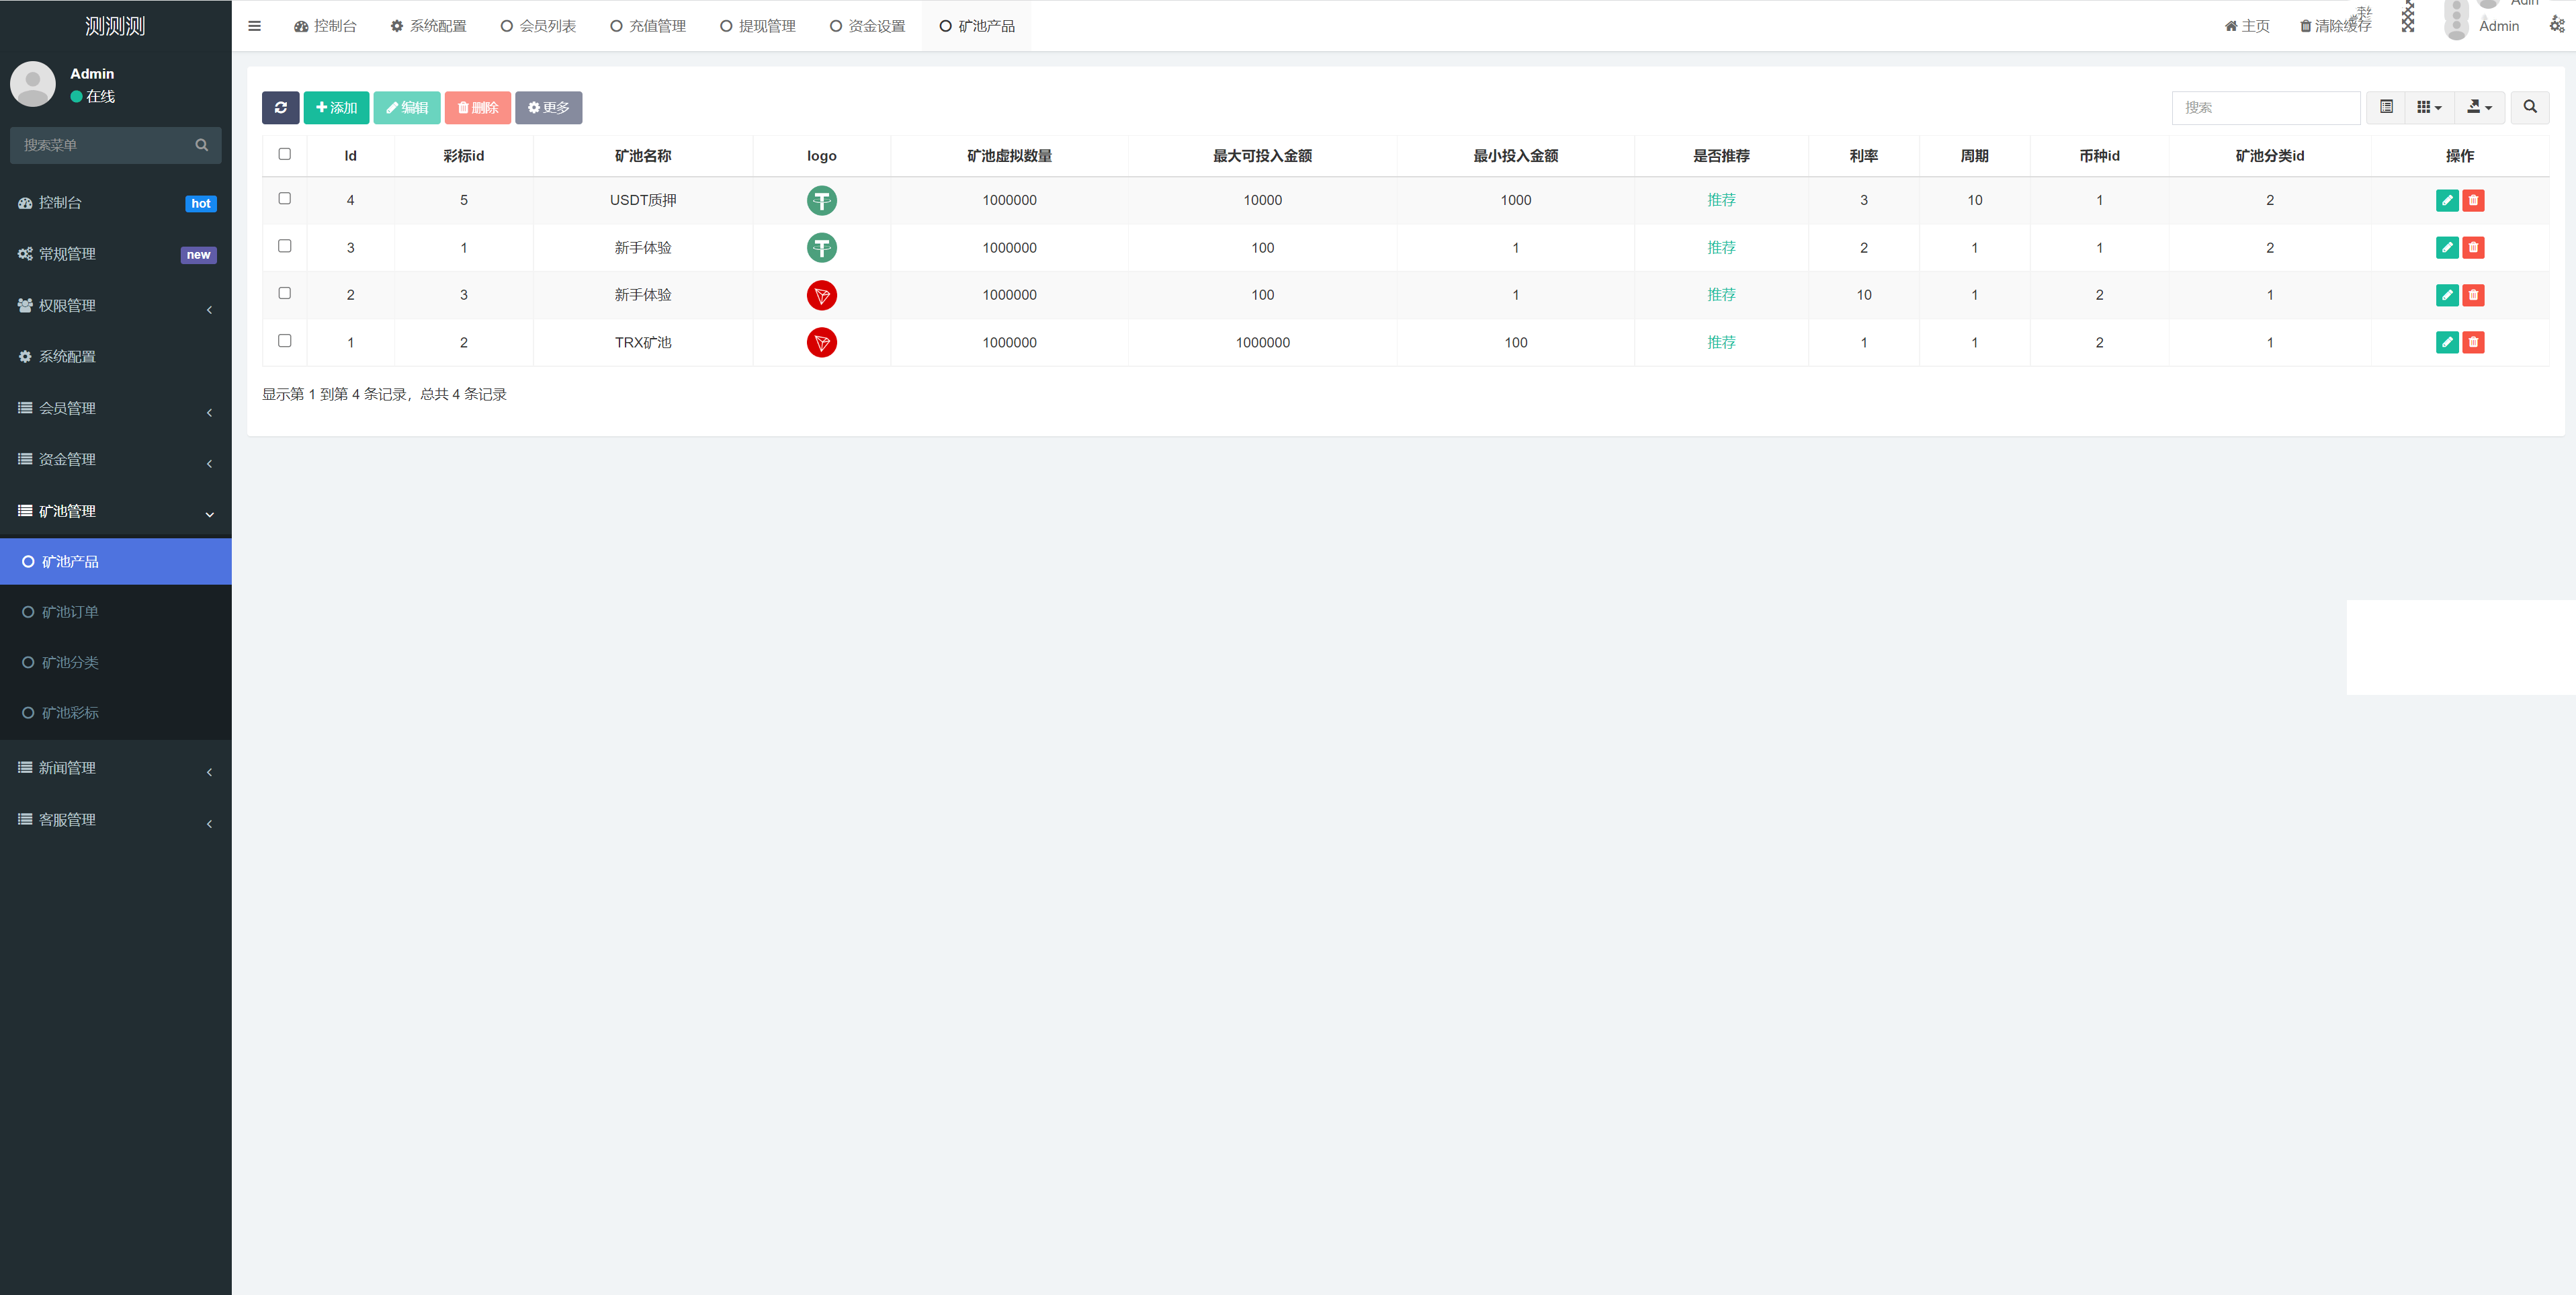Check the checkbox for USDT质押 row

pos(284,198)
